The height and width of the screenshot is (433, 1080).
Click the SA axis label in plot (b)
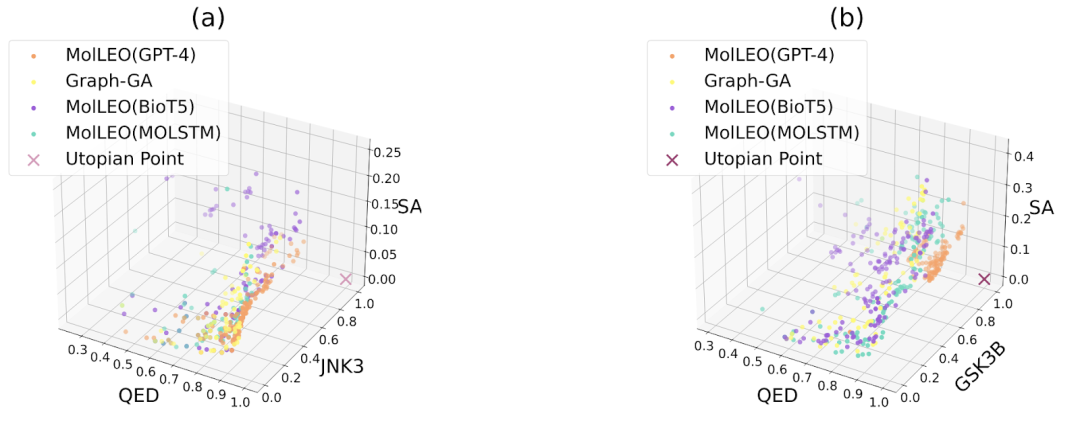coord(1041,208)
